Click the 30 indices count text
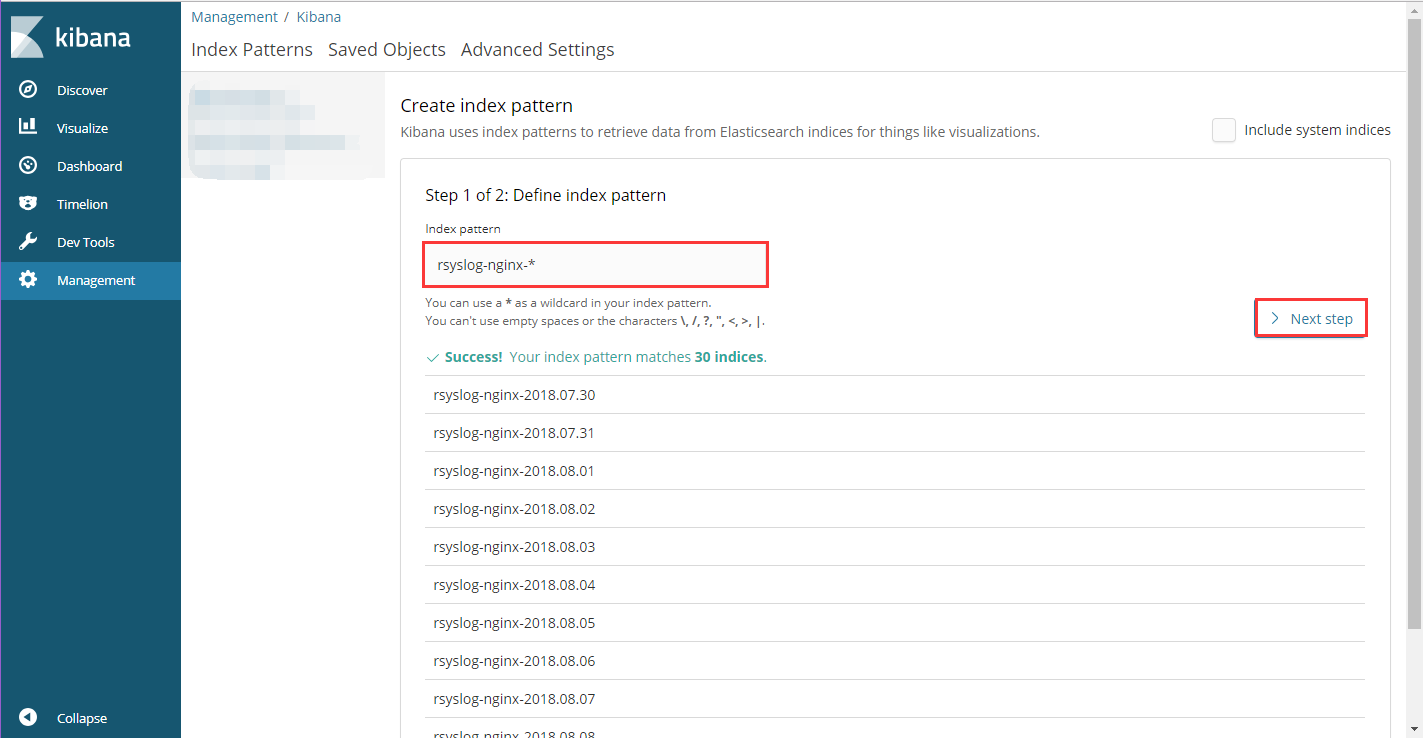 (x=729, y=357)
